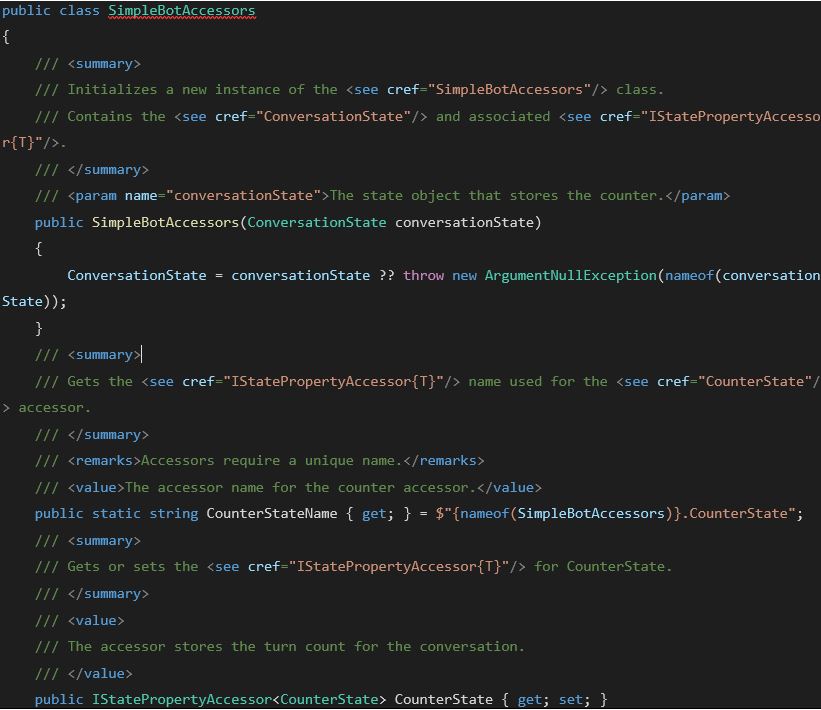Click the 'set;' accessor on the last line
The image size is (821, 710).
click(x=574, y=700)
